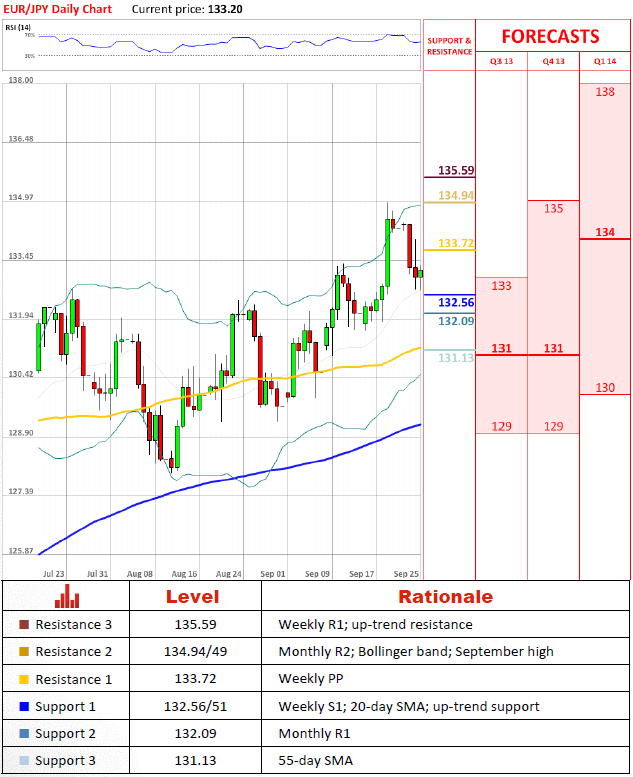This screenshot has height=777, width=633.
Task: Select the 132.56 support label on chart
Action: (x=455, y=302)
